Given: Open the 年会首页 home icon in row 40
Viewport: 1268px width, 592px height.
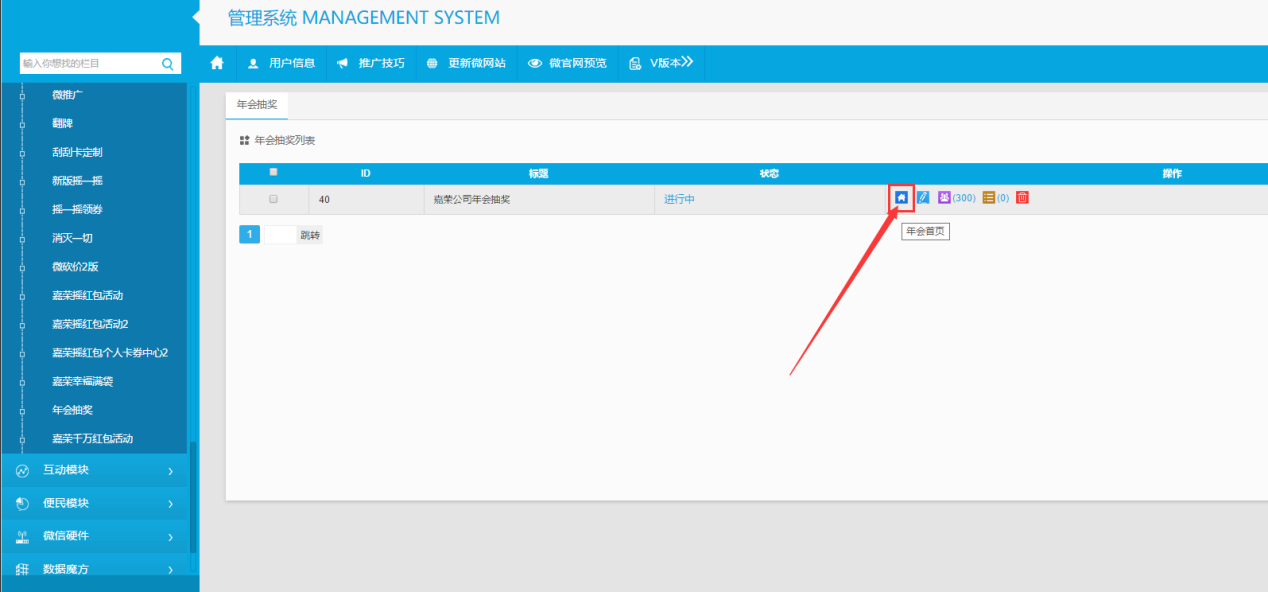Looking at the screenshot, I should (x=901, y=198).
